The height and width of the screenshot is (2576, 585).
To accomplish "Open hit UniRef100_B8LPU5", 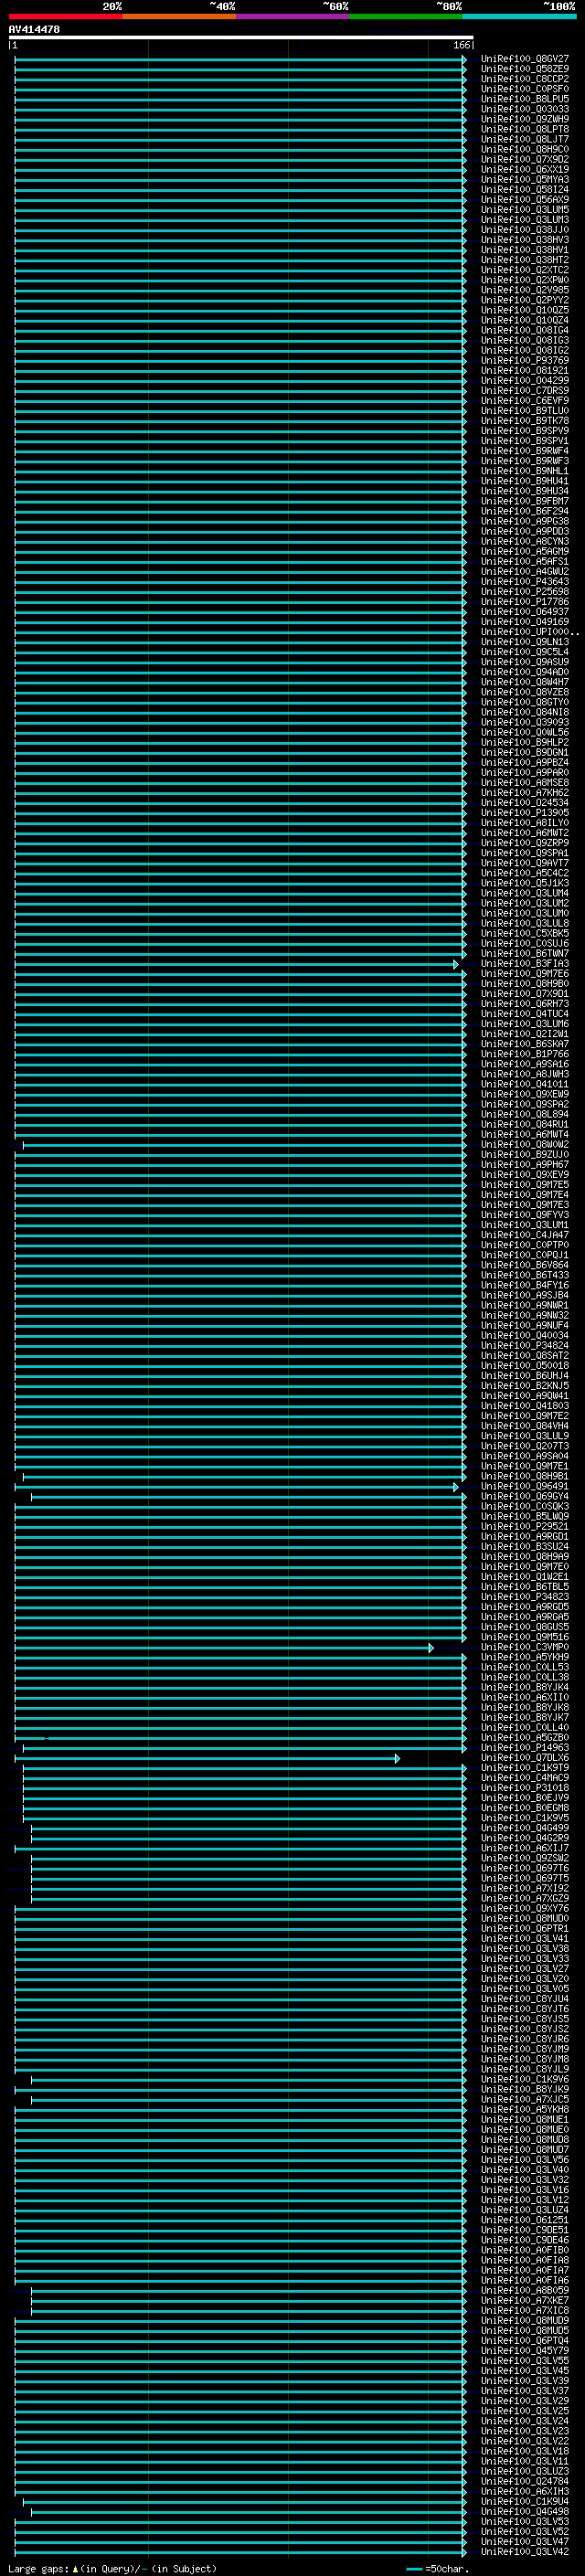I will (525, 99).
